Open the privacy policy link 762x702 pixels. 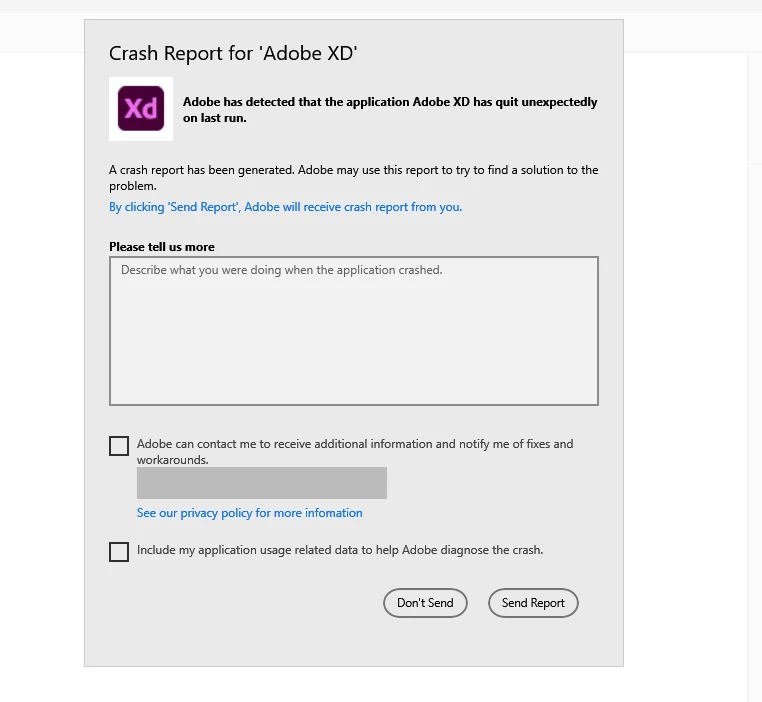pyautogui.click(x=249, y=513)
